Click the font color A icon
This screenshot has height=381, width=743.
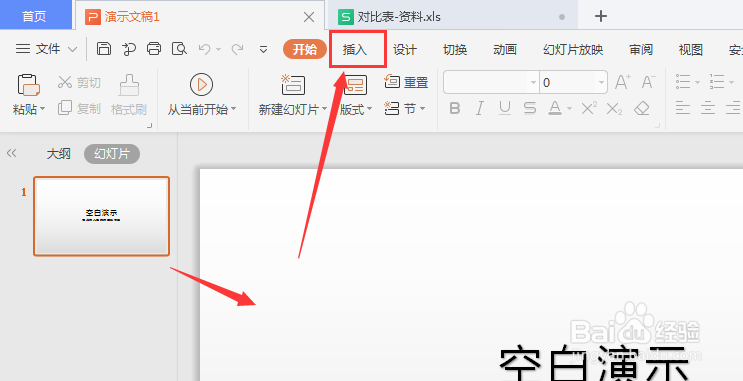pos(554,109)
